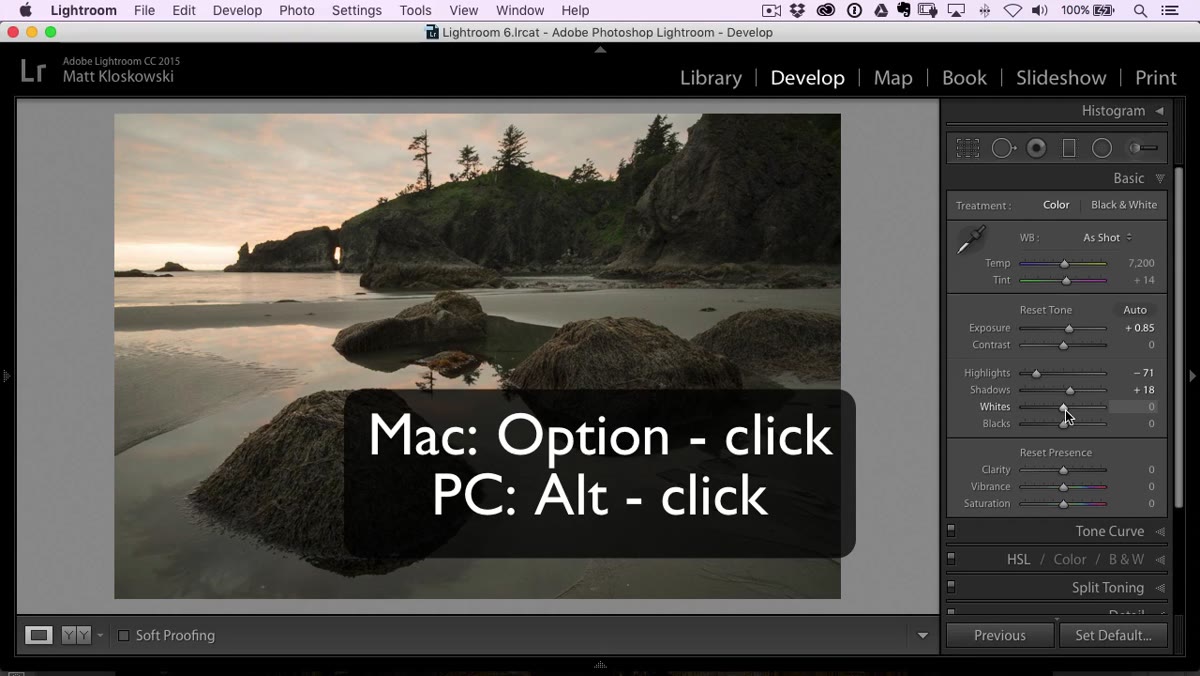
Task: Hide the right panel via edge arrow
Action: (1192, 376)
